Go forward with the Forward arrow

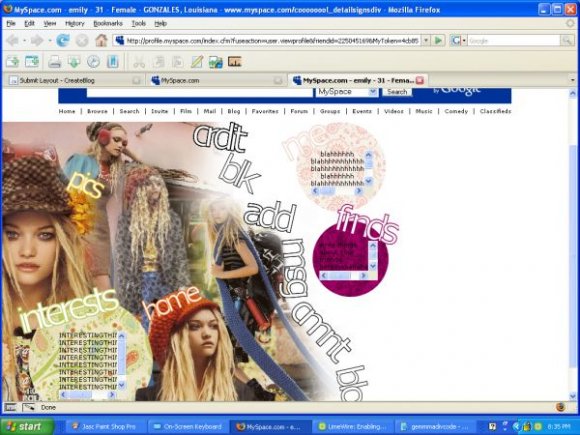click(x=37, y=40)
